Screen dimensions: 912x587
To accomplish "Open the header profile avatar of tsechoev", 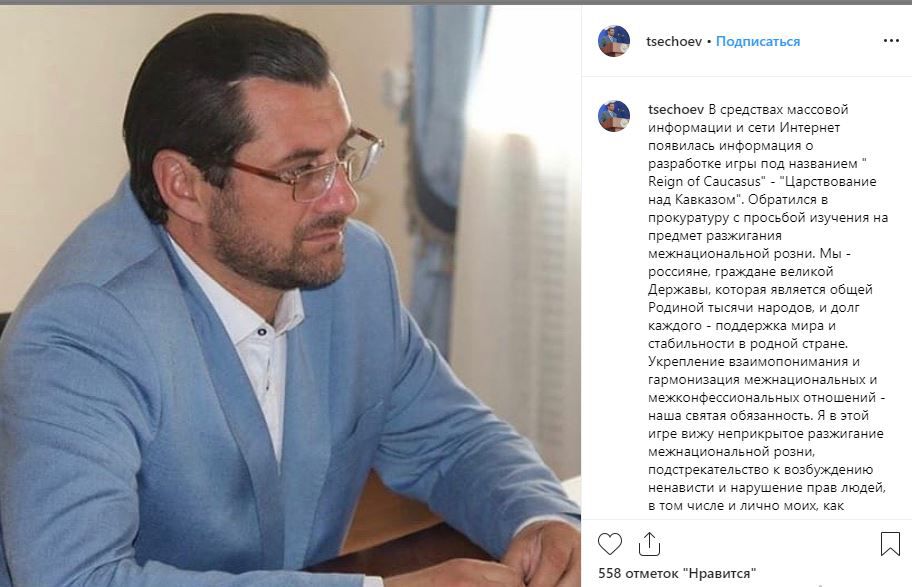I will [614, 41].
